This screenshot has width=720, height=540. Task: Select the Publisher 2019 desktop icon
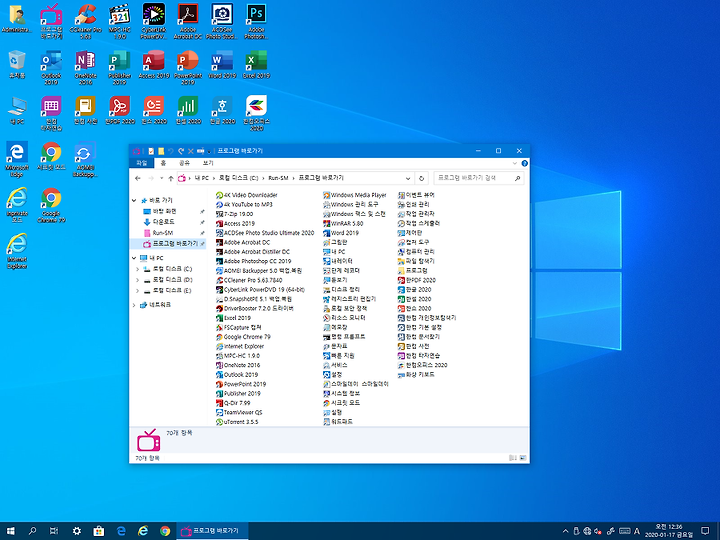tap(119, 68)
